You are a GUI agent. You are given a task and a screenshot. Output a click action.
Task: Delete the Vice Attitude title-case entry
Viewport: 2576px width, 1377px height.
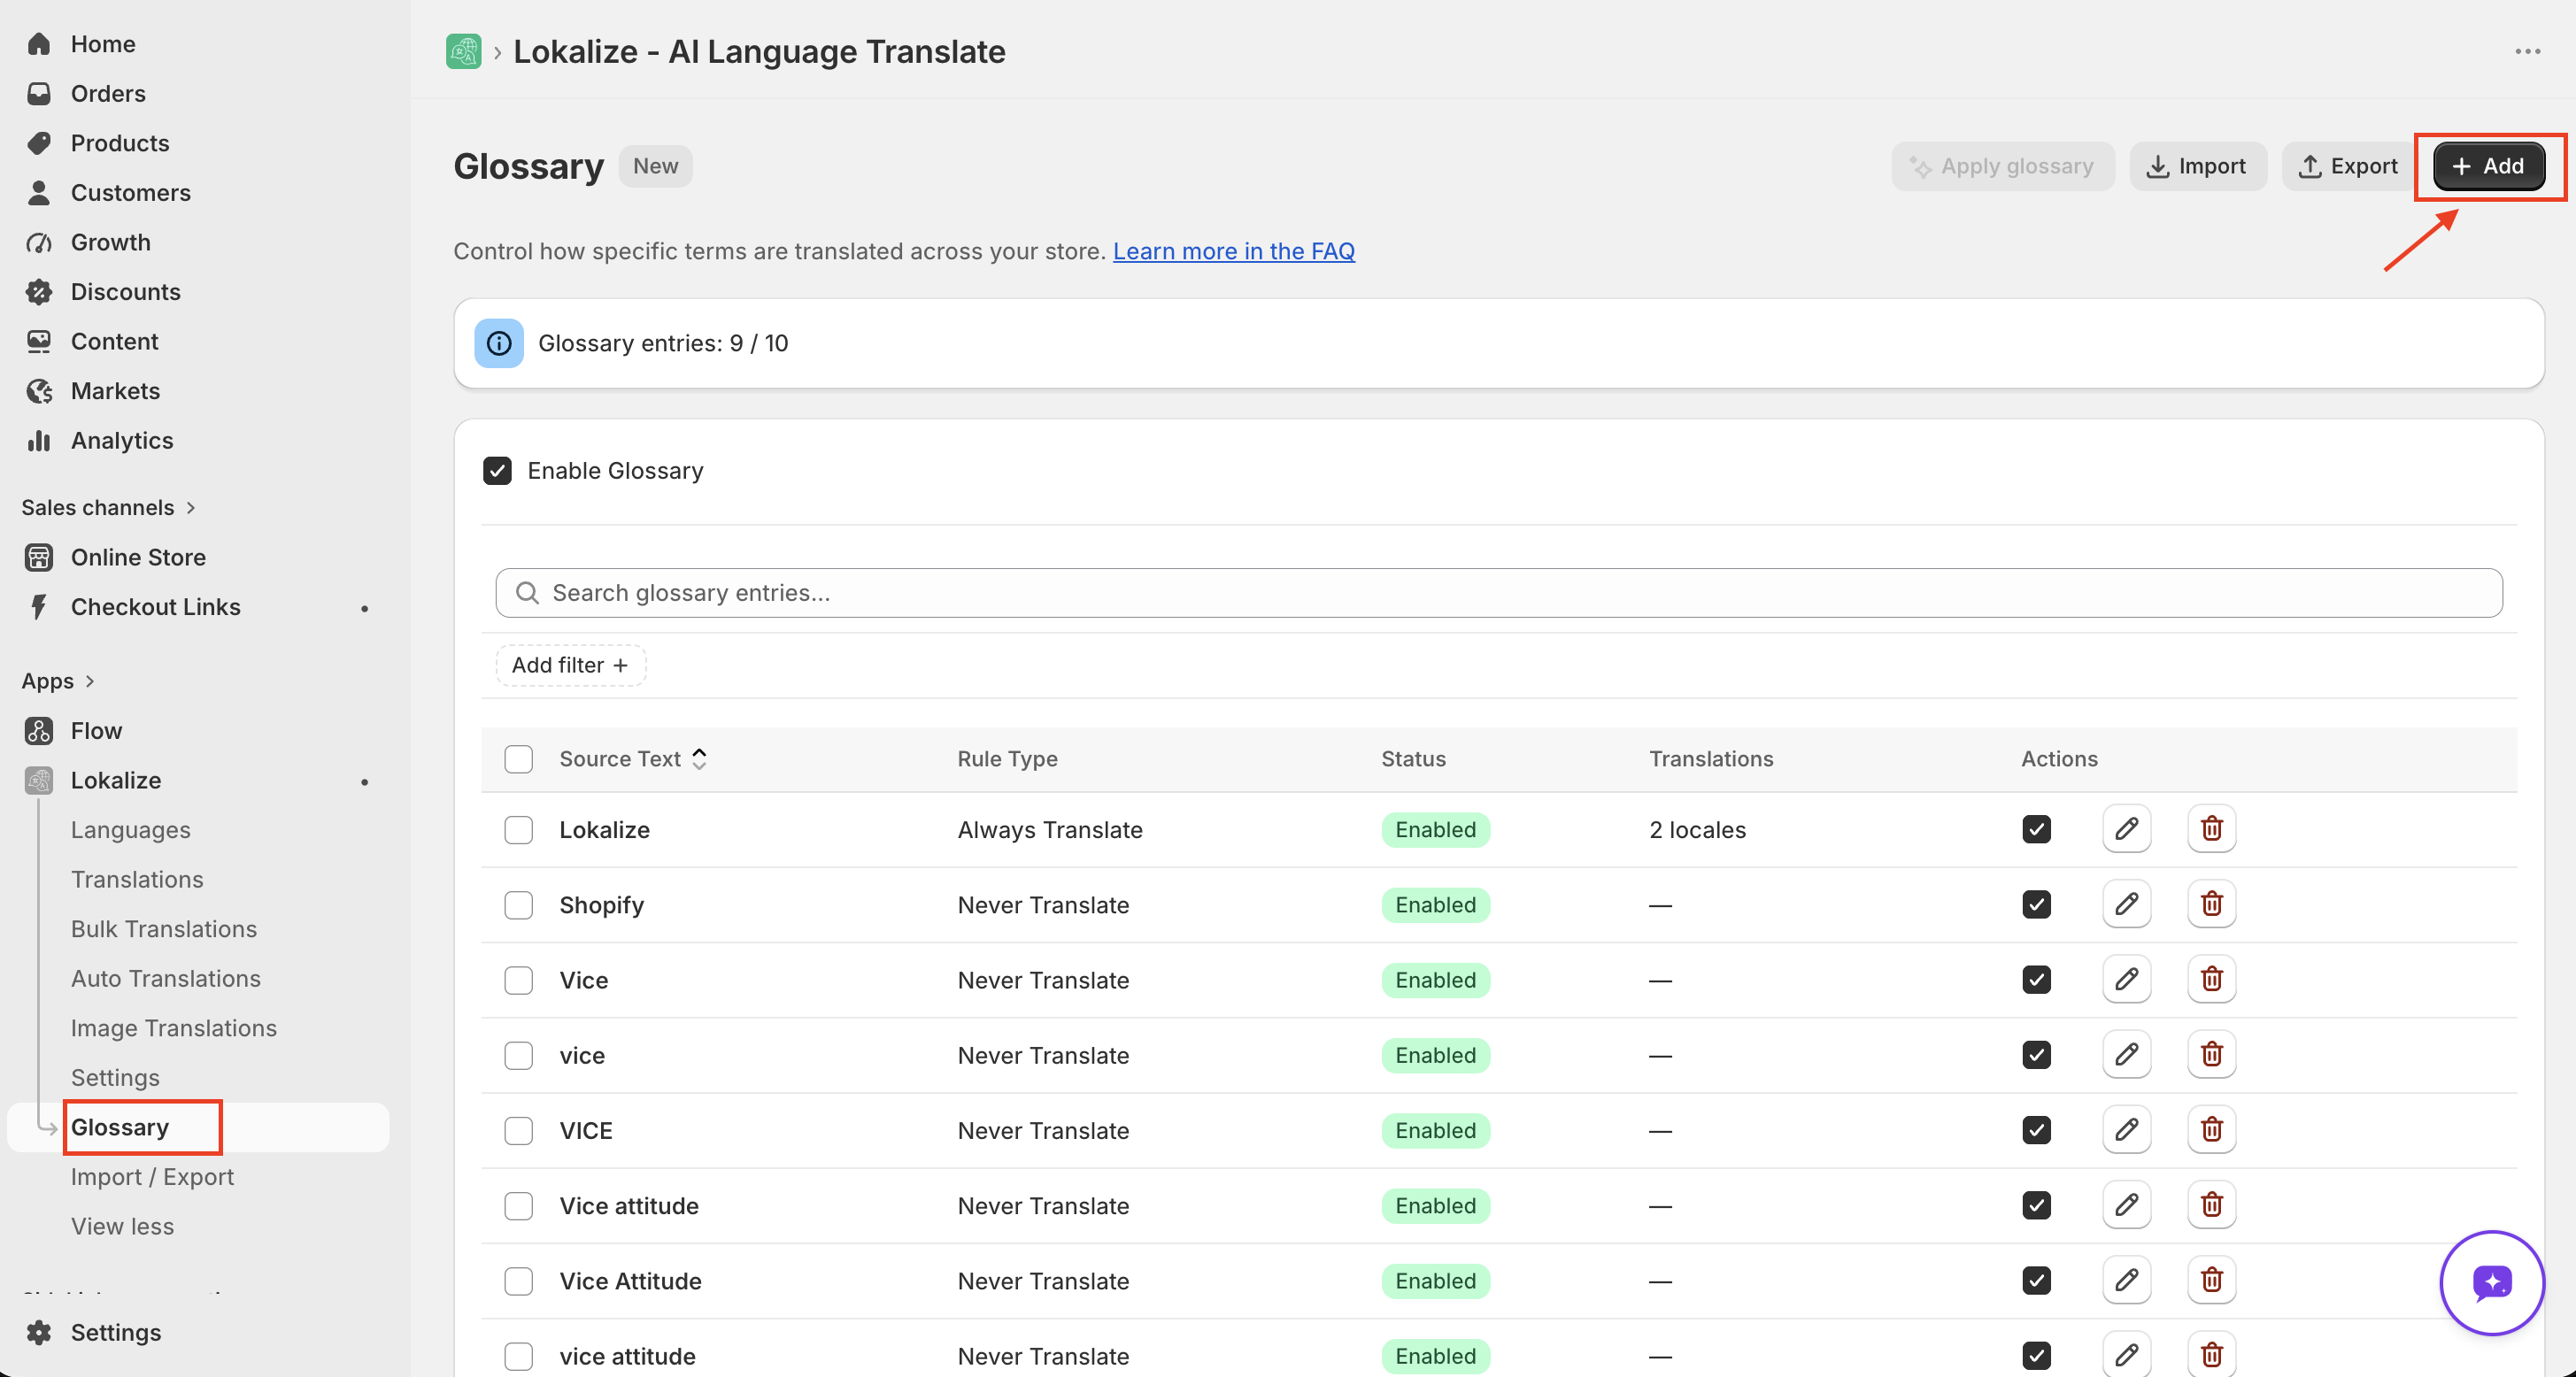tap(2211, 1280)
